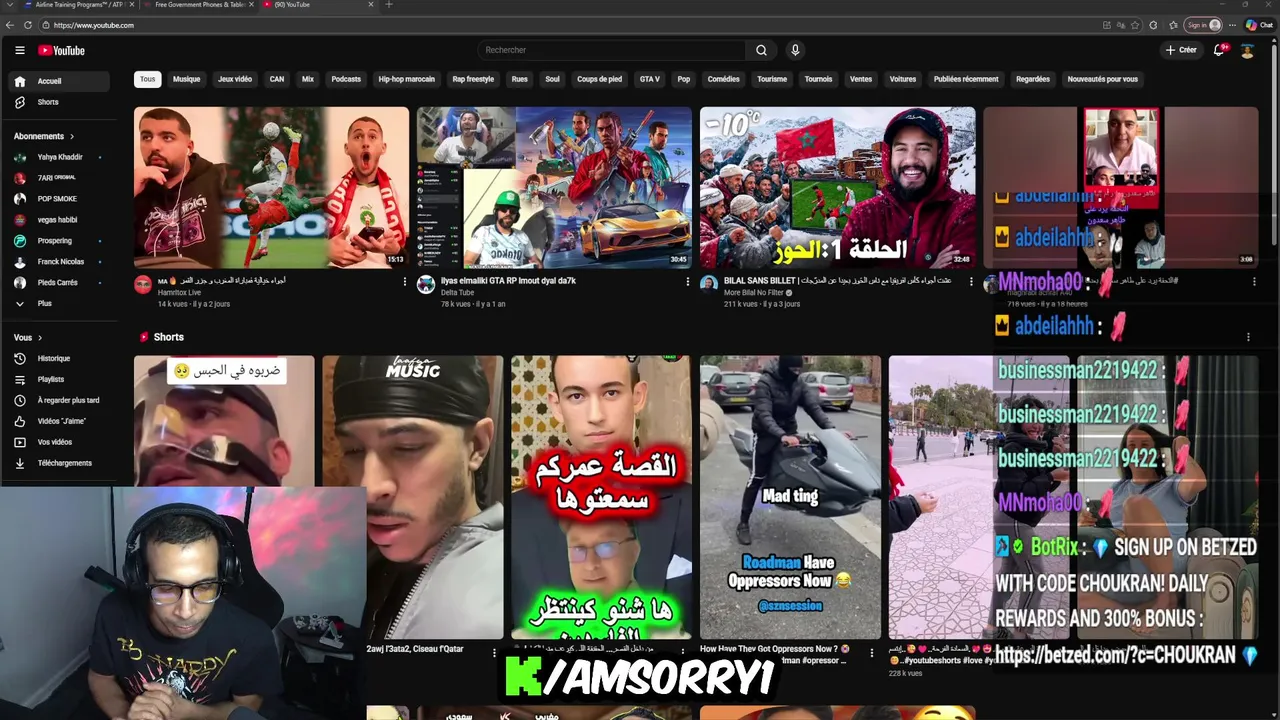Open more options for BILAL SANS BILLET video
Screen dimensions: 1280x720
tap(971, 282)
